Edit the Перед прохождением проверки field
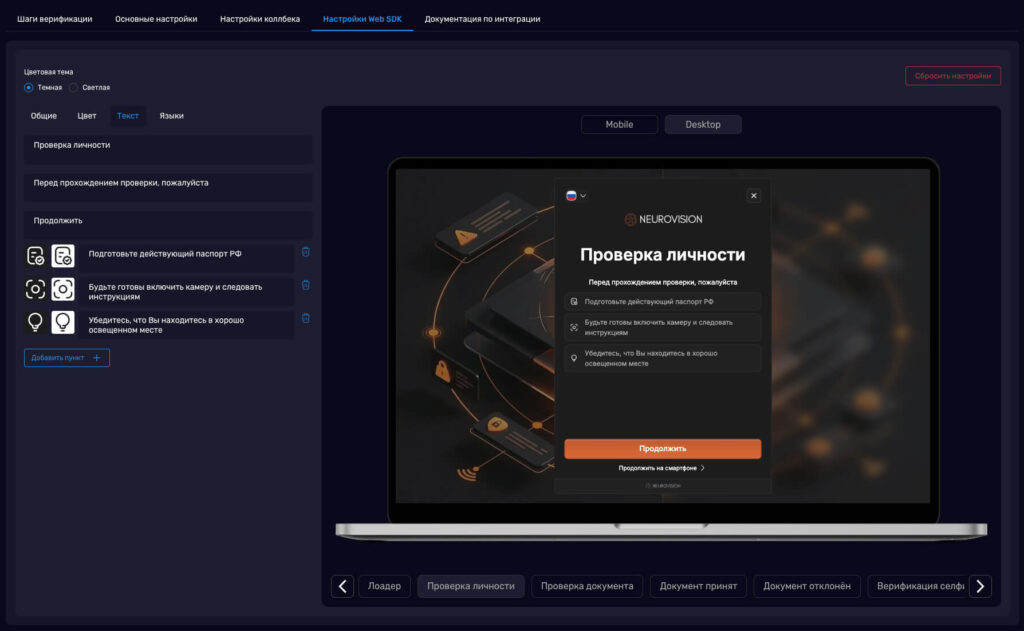This screenshot has width=1024, height=631. tap(168, 187)
